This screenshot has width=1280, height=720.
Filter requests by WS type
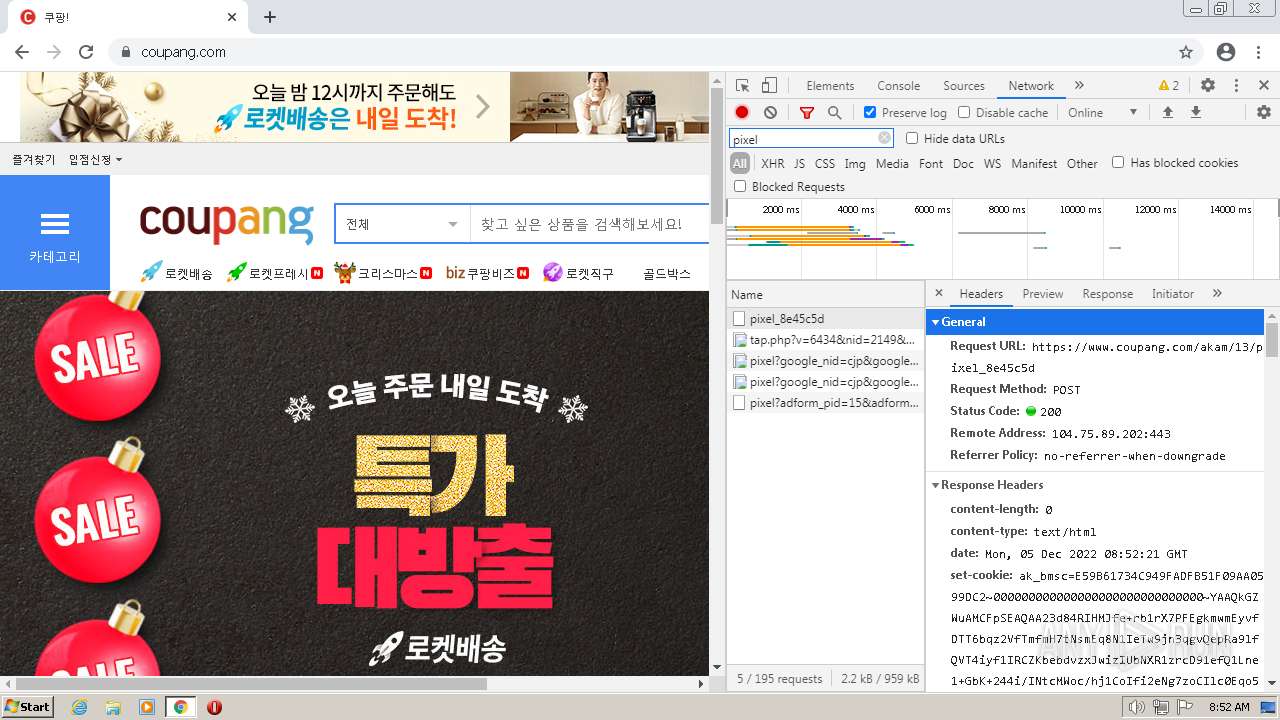point(992,164)
